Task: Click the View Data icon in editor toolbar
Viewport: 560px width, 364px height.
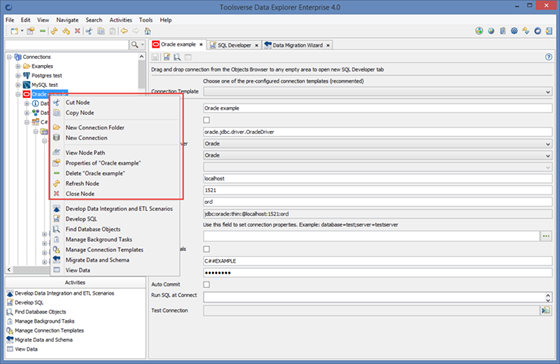Action: 188,57
